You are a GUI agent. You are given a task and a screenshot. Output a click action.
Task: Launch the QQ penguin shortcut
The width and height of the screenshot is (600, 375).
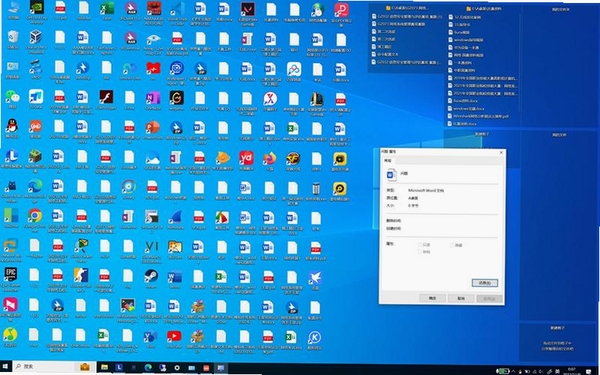point(12,127)
